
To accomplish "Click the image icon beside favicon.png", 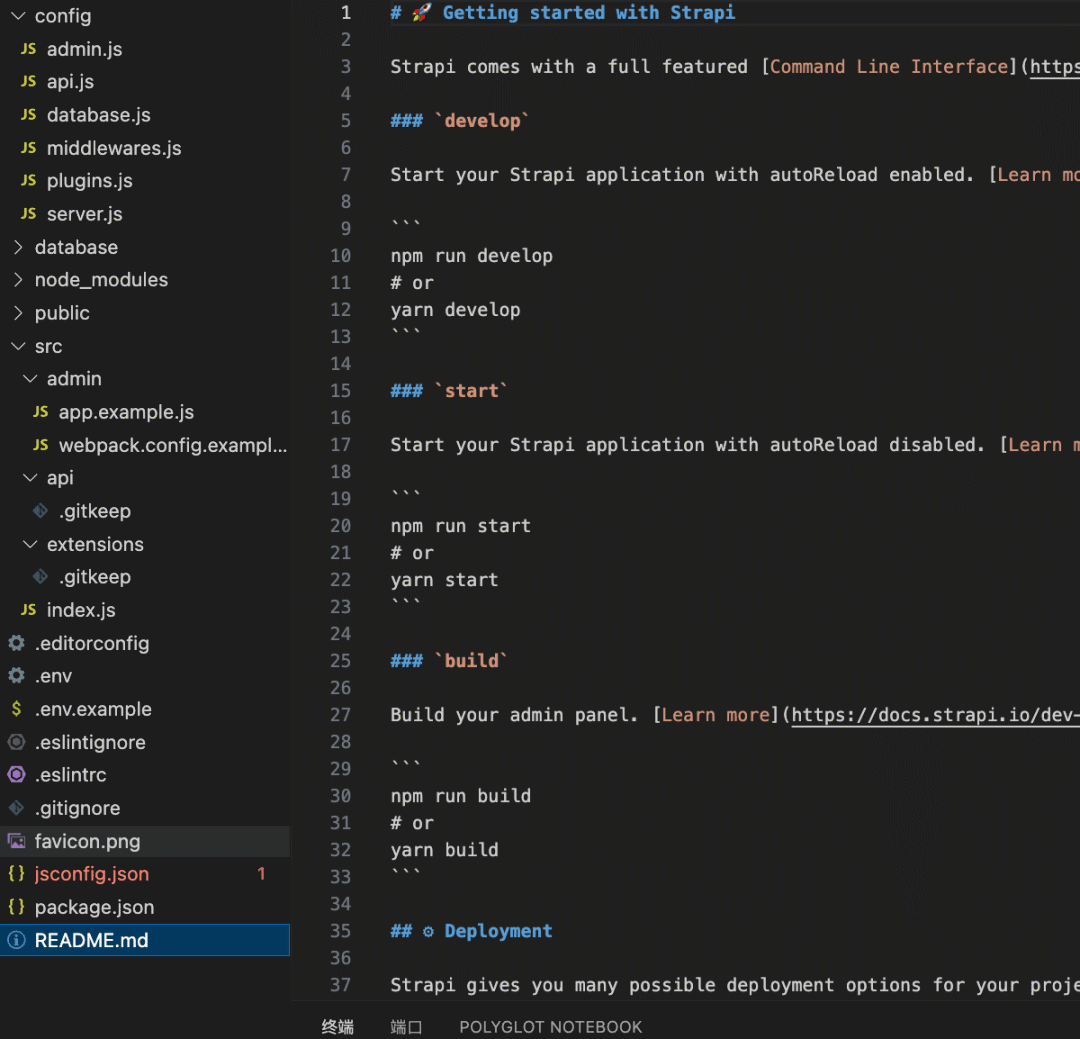I will click(16, 841).
